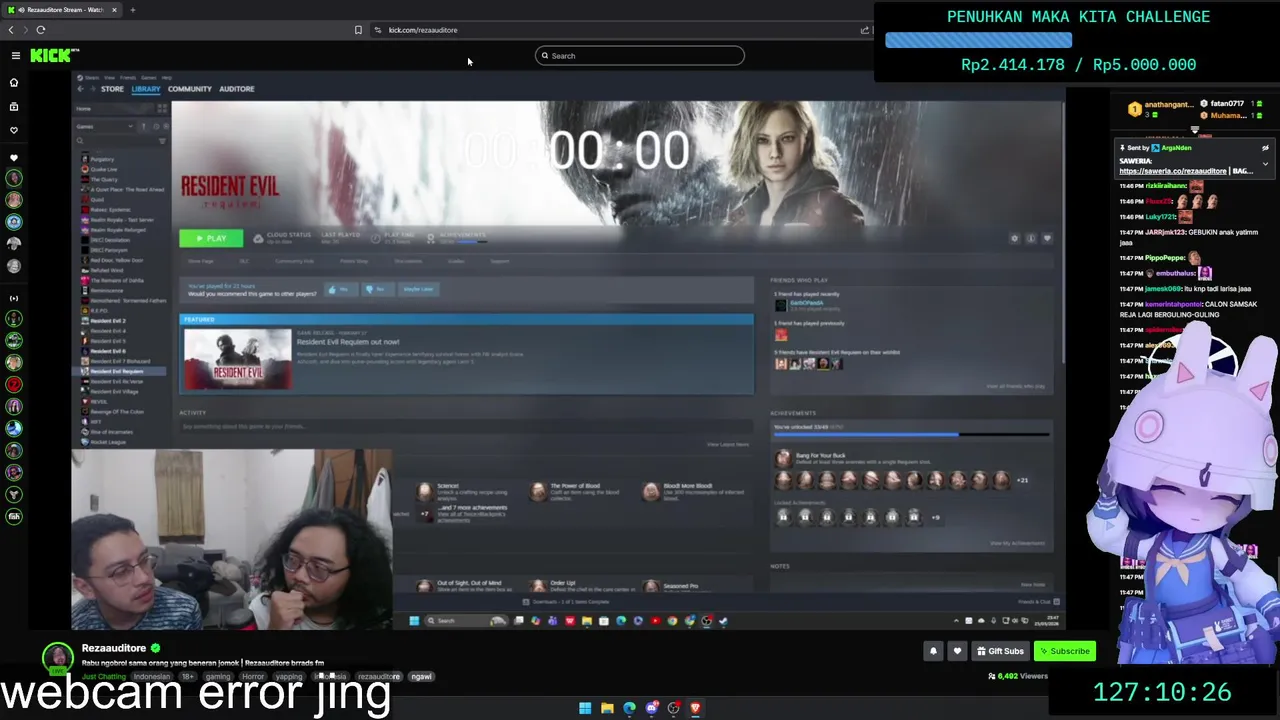Open Brave browser from the bottom taskbar

[x=696, y=708]
